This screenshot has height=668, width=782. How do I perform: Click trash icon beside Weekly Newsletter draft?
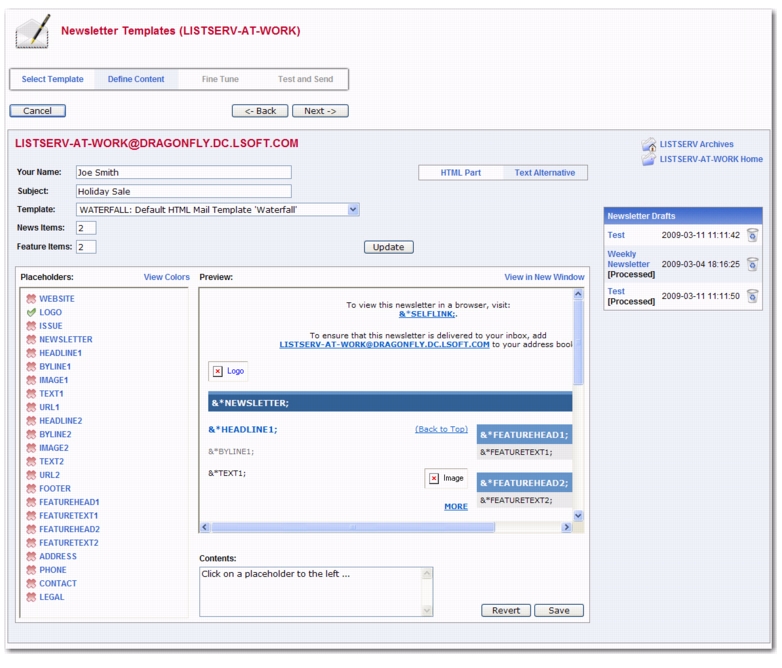click(752, 265)
